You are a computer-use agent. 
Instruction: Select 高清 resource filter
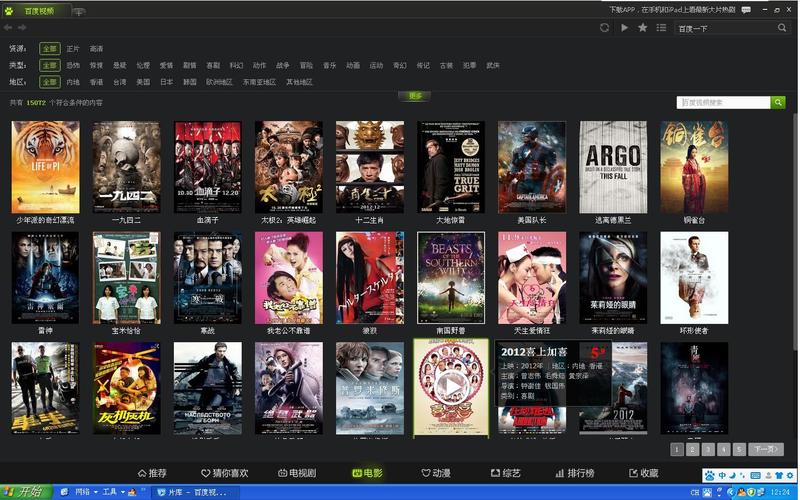(96, 49)
